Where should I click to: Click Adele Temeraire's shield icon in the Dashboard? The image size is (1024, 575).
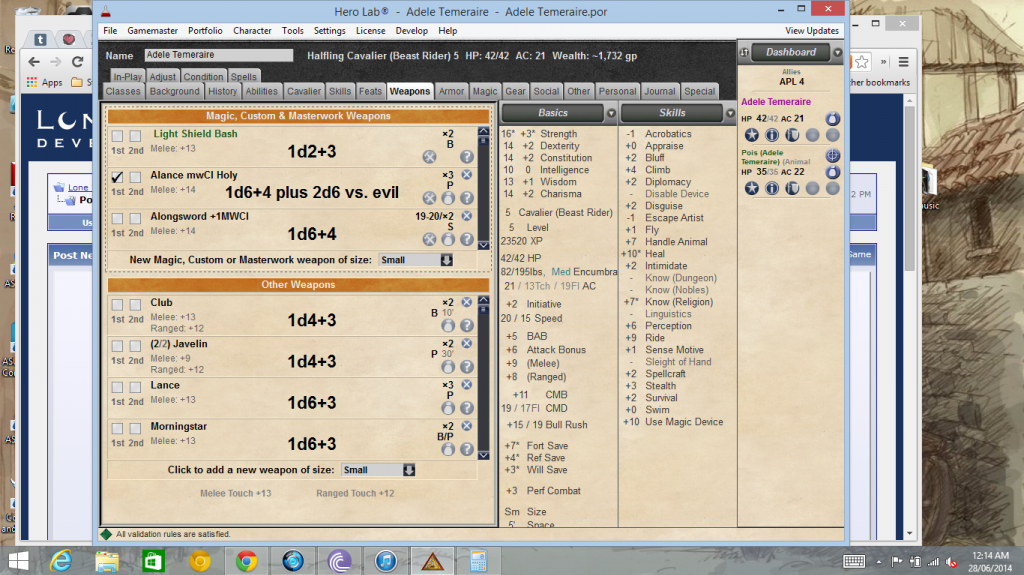click(x=792, y=135)
